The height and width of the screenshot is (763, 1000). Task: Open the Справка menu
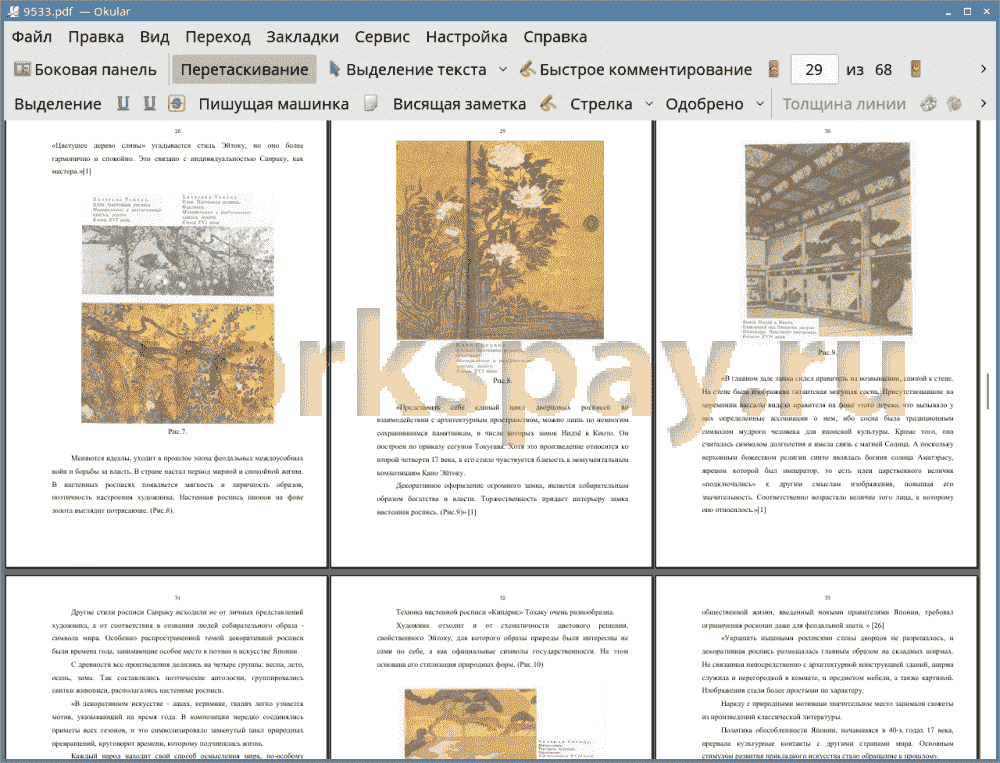(x=555, y=37)
